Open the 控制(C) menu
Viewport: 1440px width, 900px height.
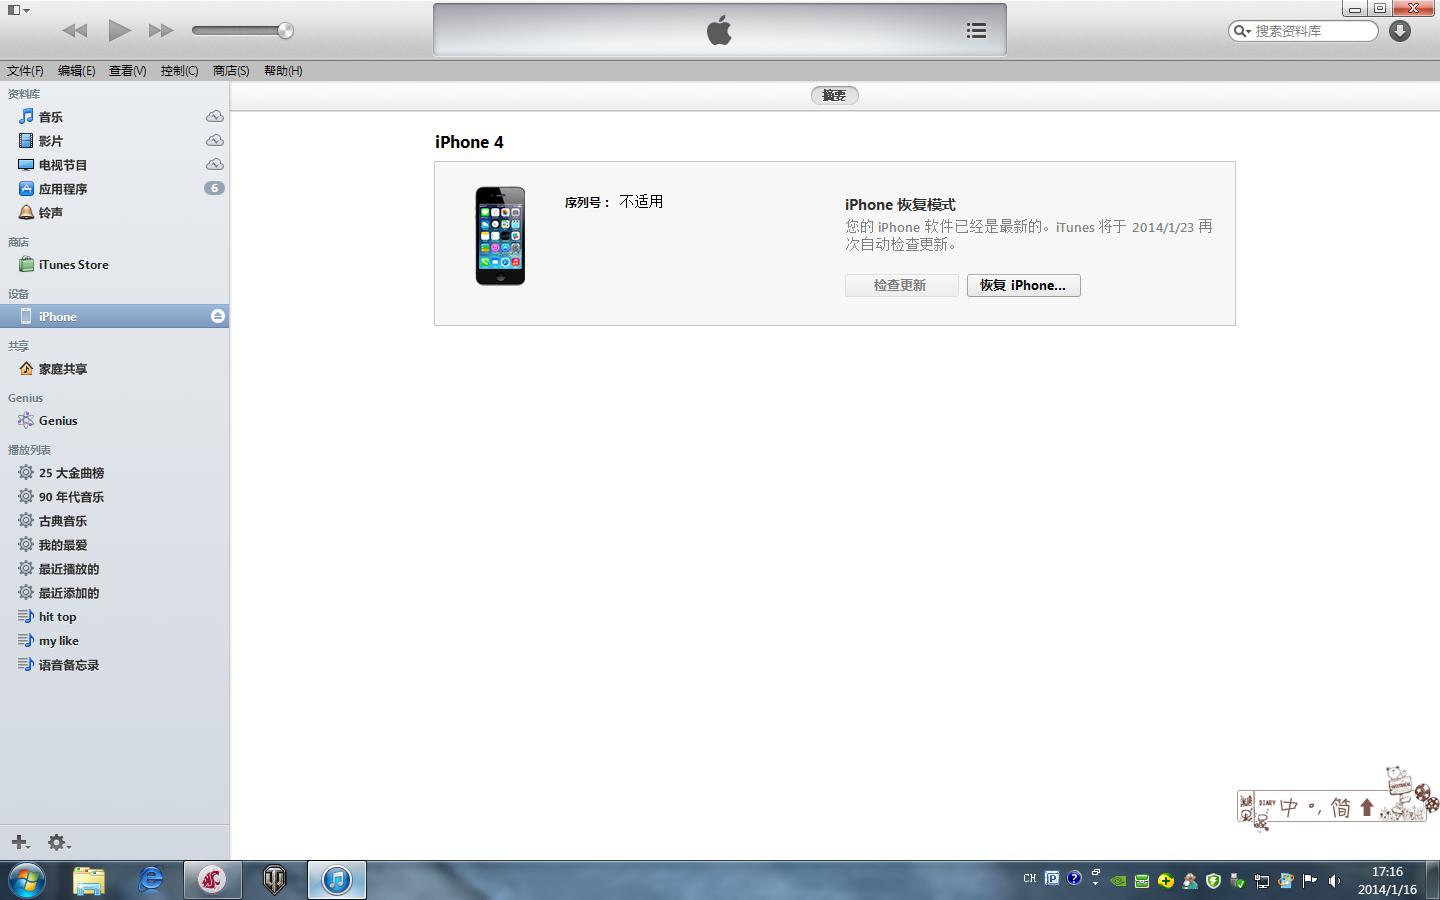[179, 71]
